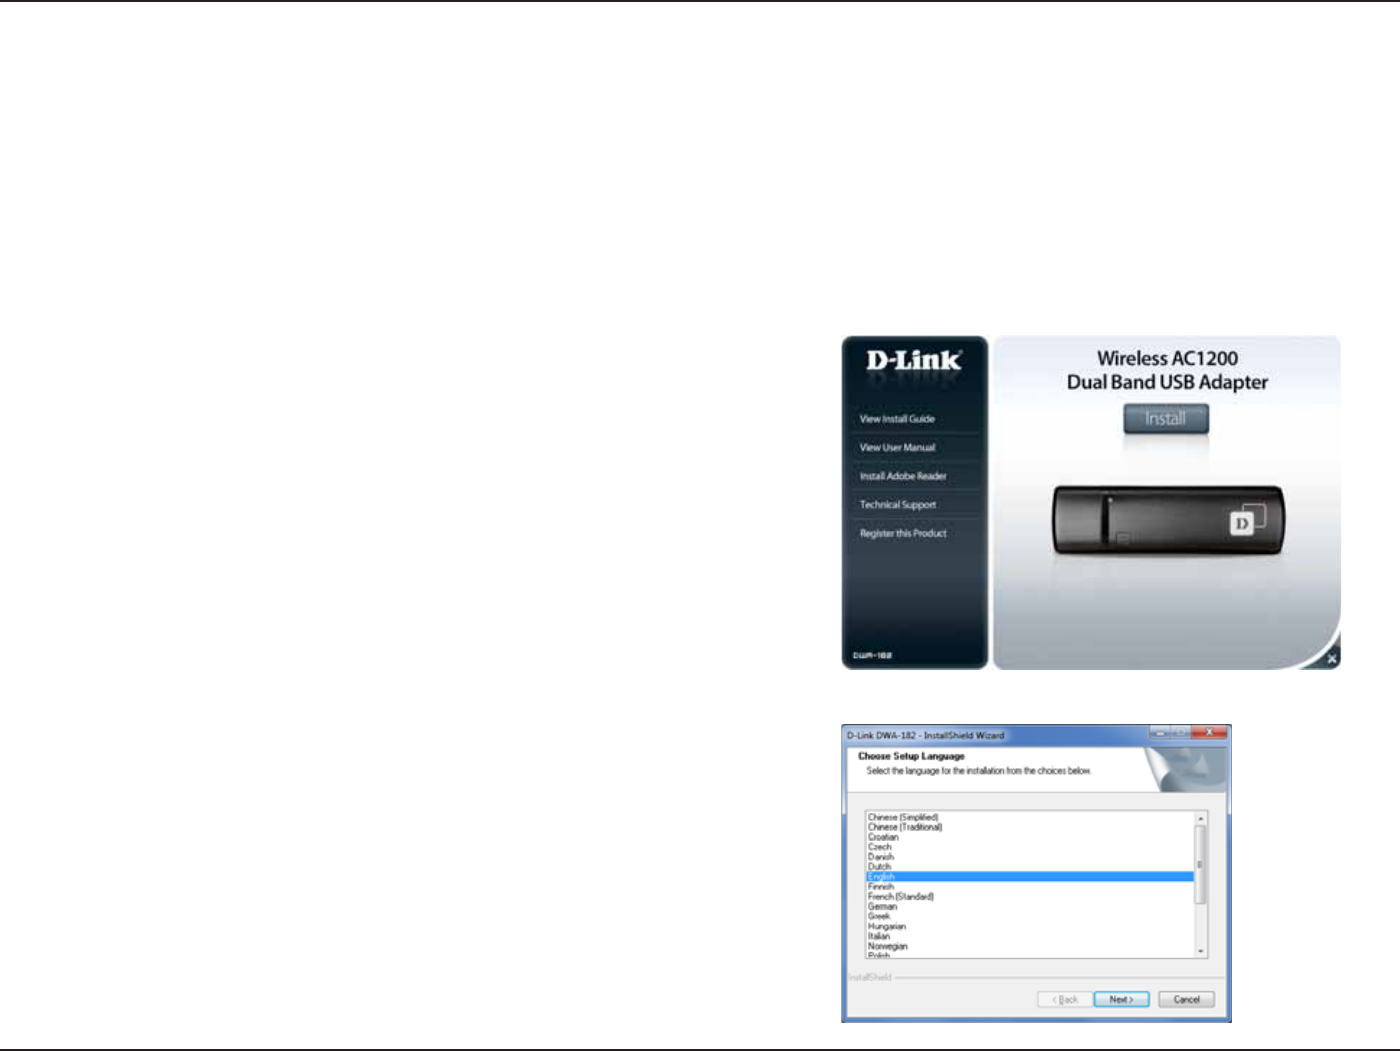Image resolution: width=1400 pixels, height=1051 pixels.
Task: Open View Install Guide link
Action: tap(897, 419)
